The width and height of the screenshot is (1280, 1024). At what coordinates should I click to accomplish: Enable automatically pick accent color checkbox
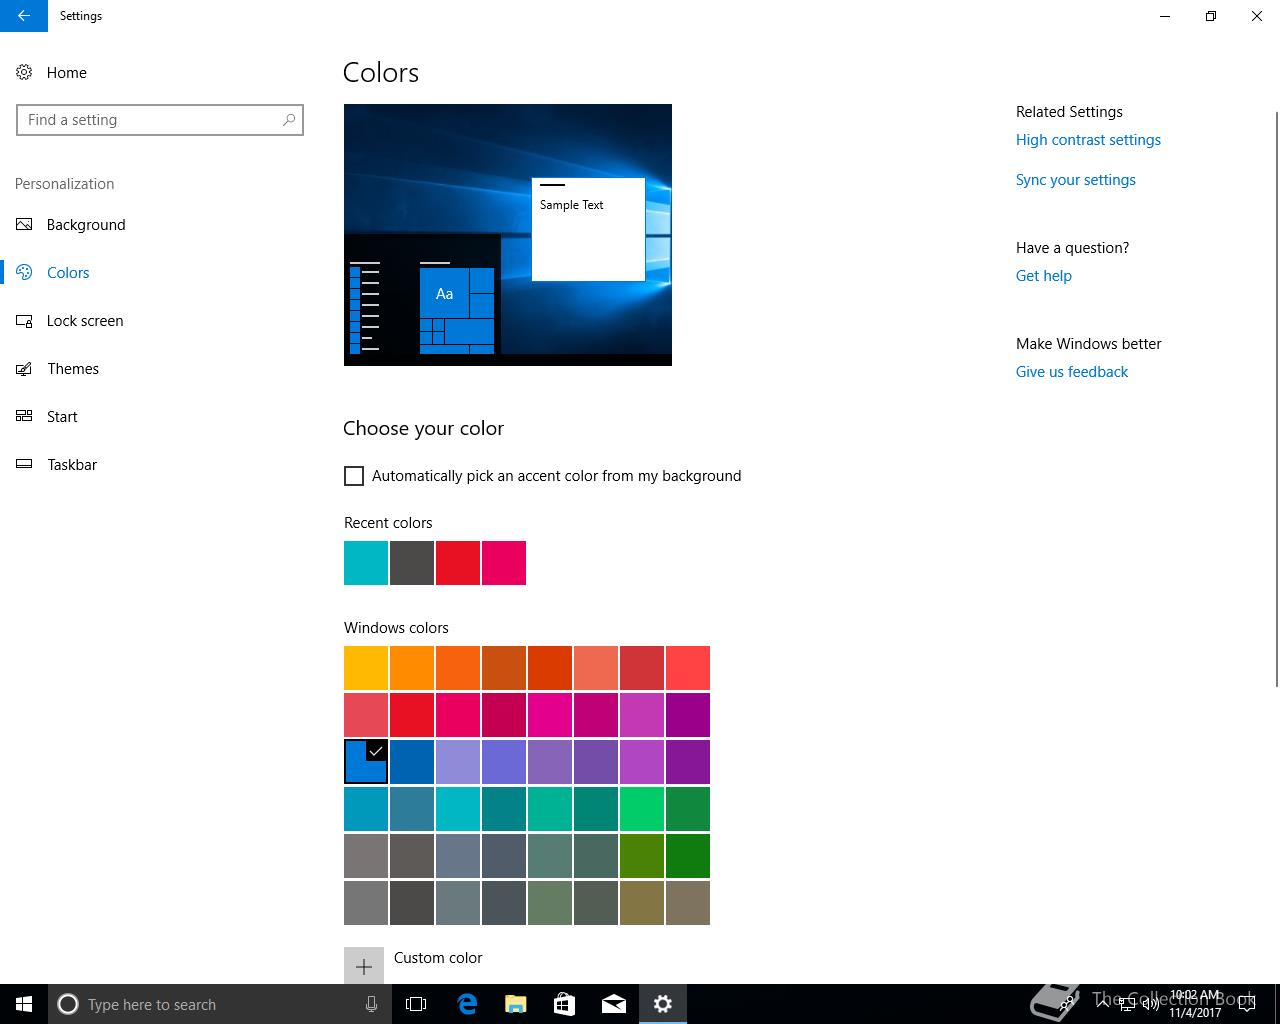pos(354,476)
